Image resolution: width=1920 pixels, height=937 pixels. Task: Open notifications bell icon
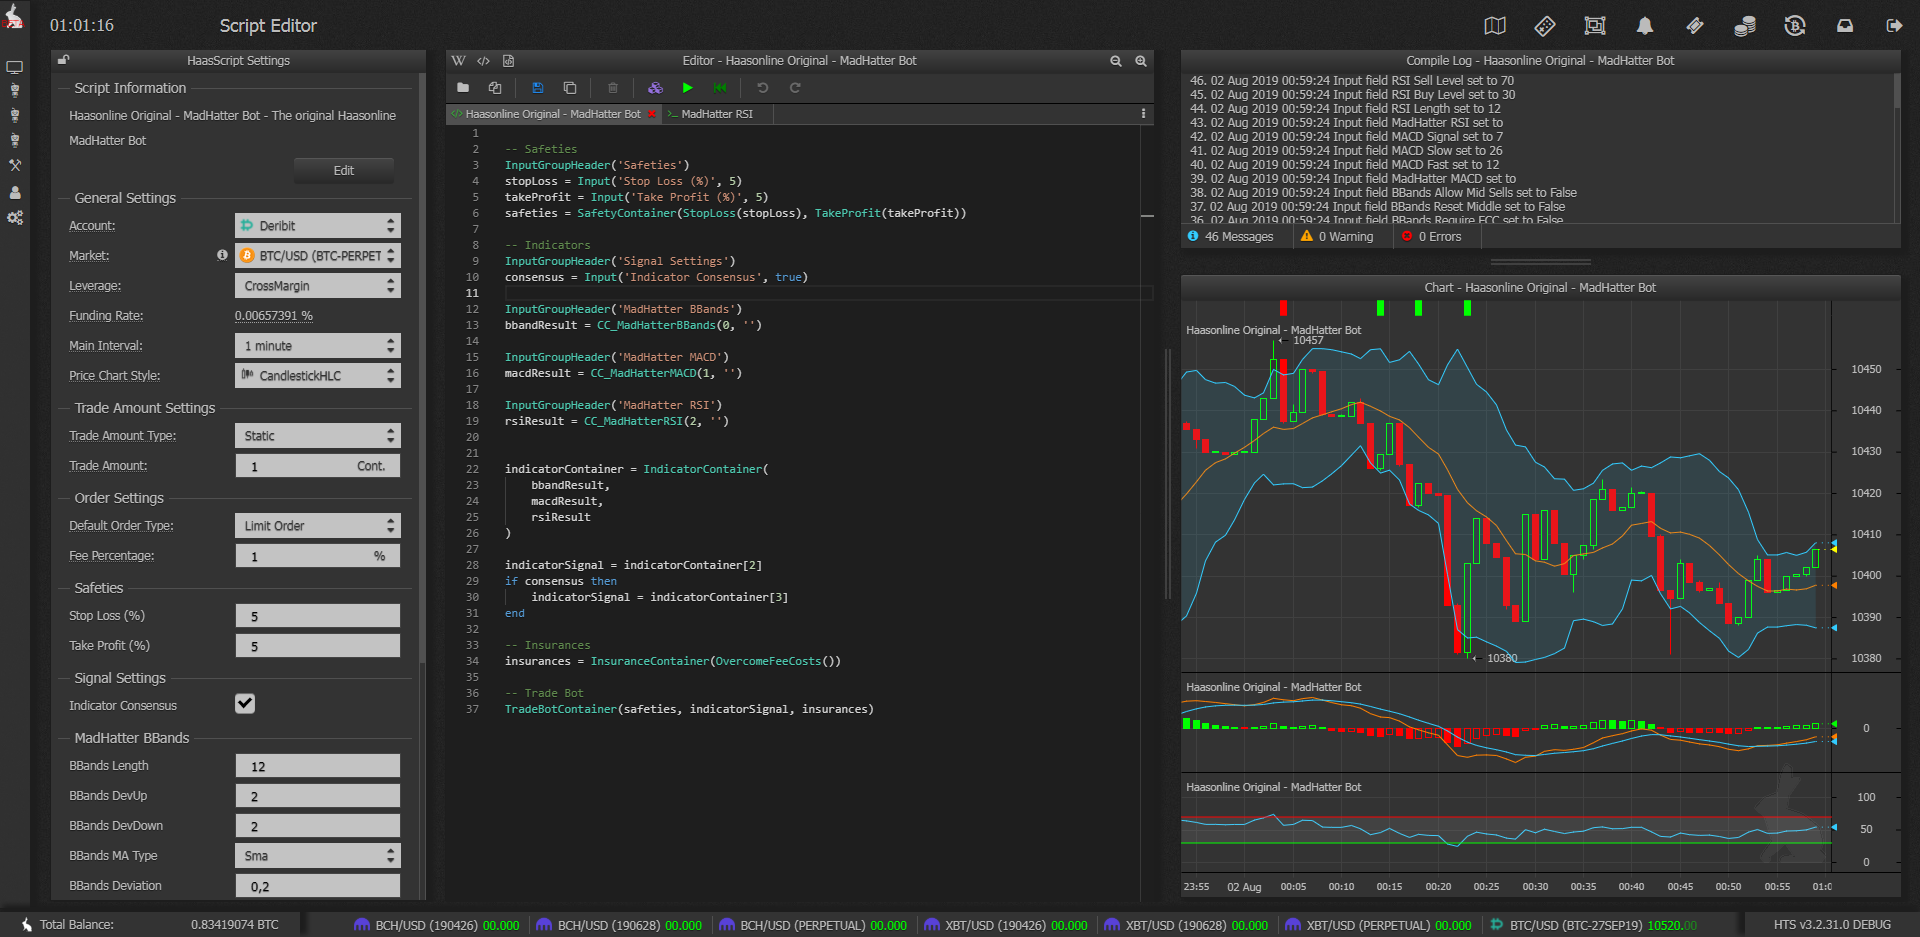coord(1645,26)
